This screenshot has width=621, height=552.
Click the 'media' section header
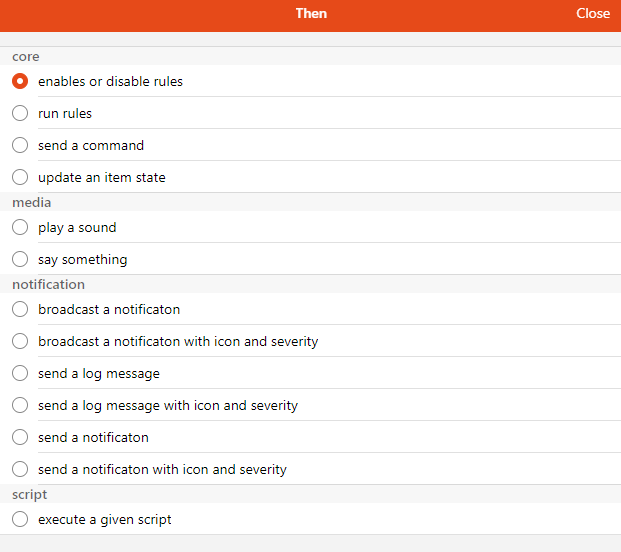click(32, 203)
